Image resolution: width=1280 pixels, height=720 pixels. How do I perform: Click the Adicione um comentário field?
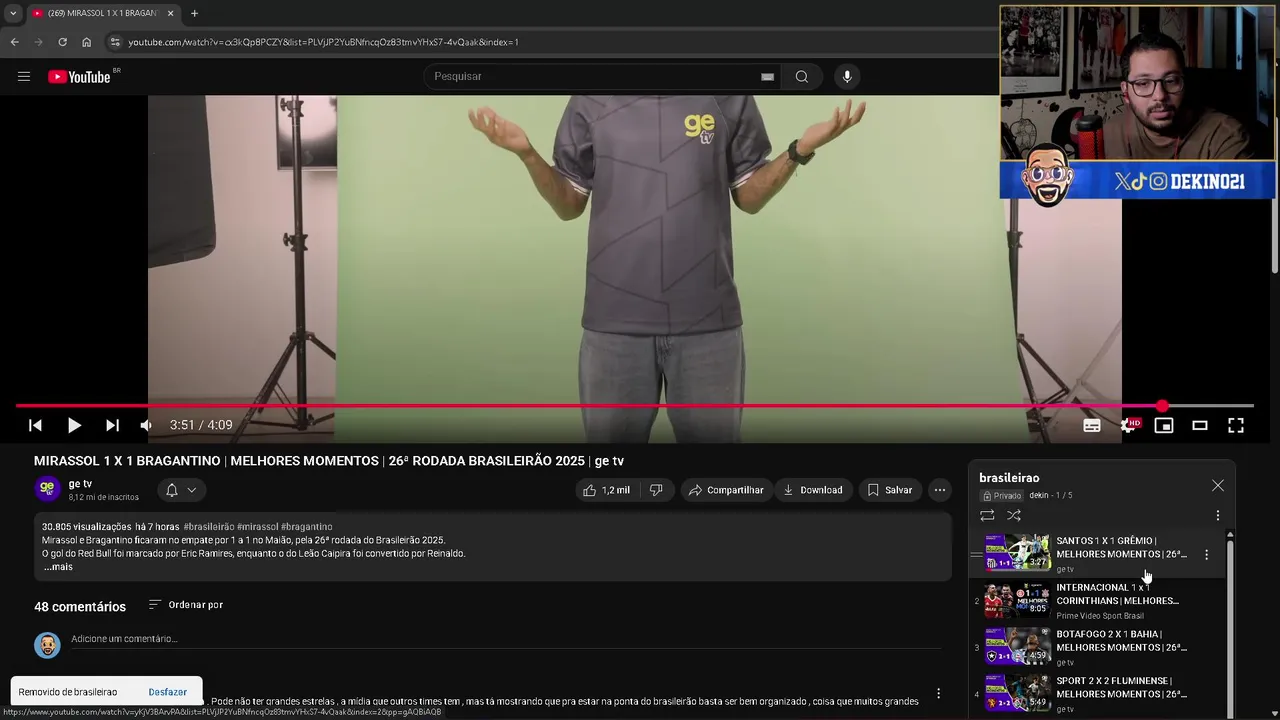[x=505, y=640]
